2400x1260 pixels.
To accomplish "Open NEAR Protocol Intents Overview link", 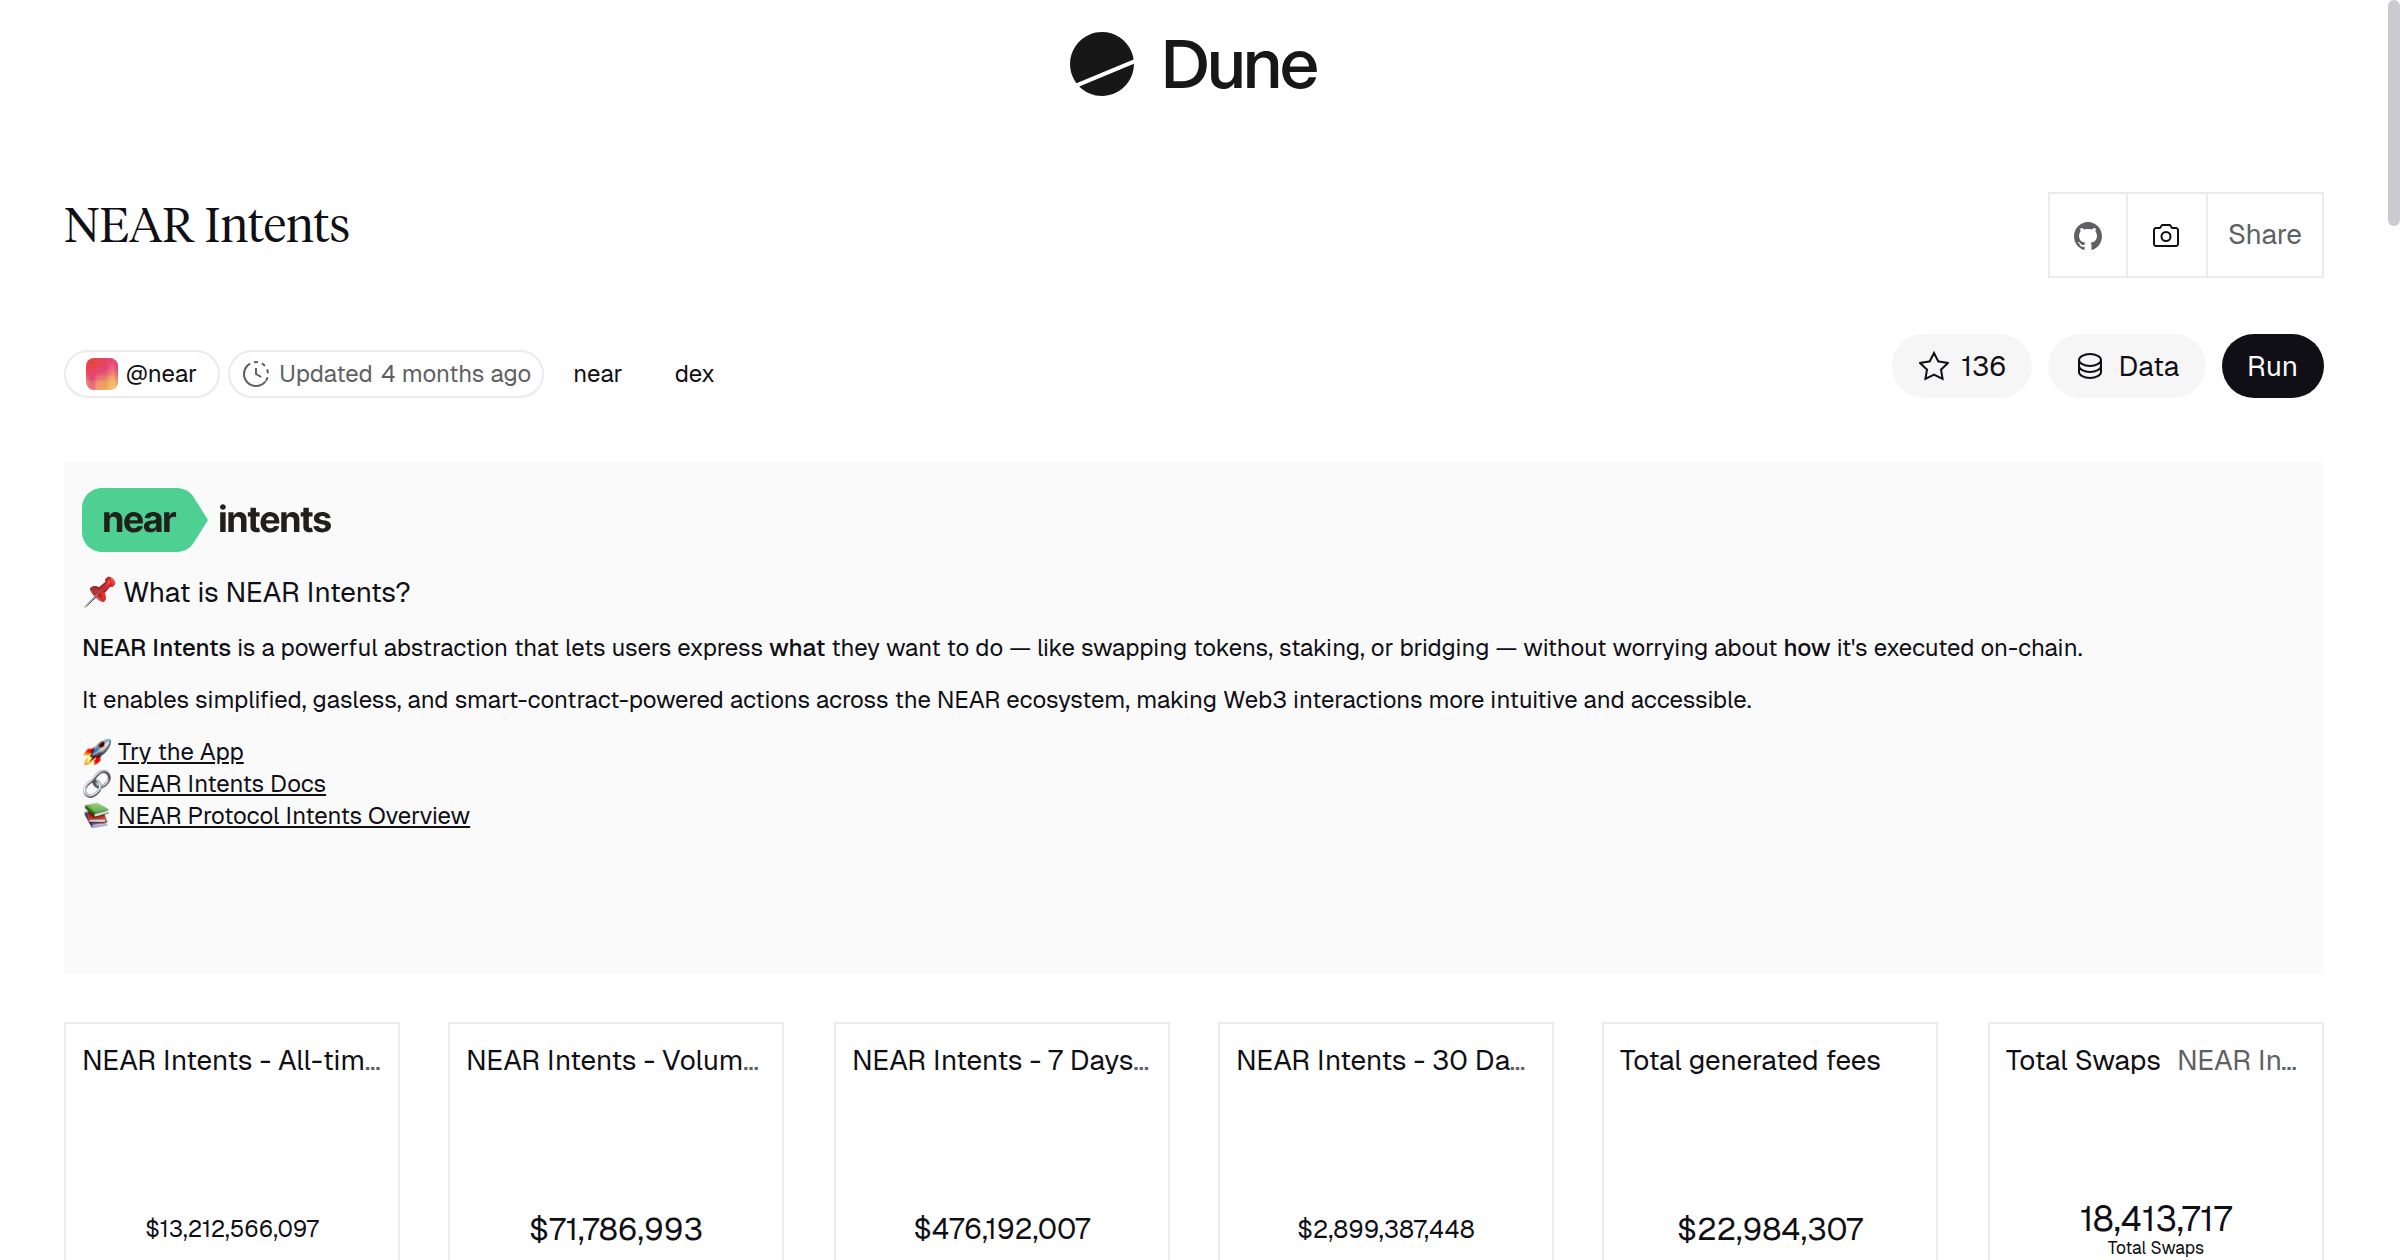I will (293, 816).
